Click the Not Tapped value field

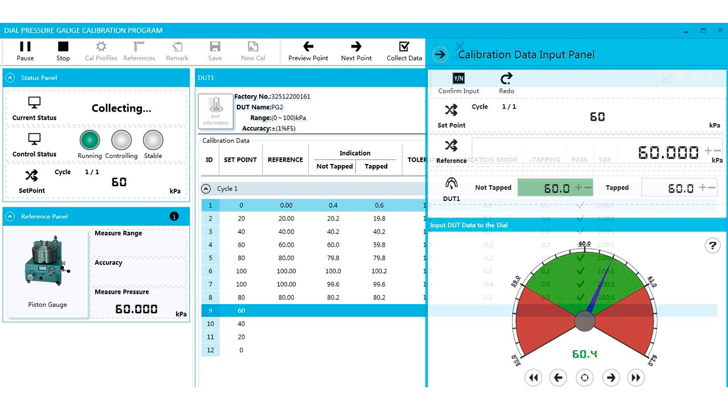tap(555, 187)
